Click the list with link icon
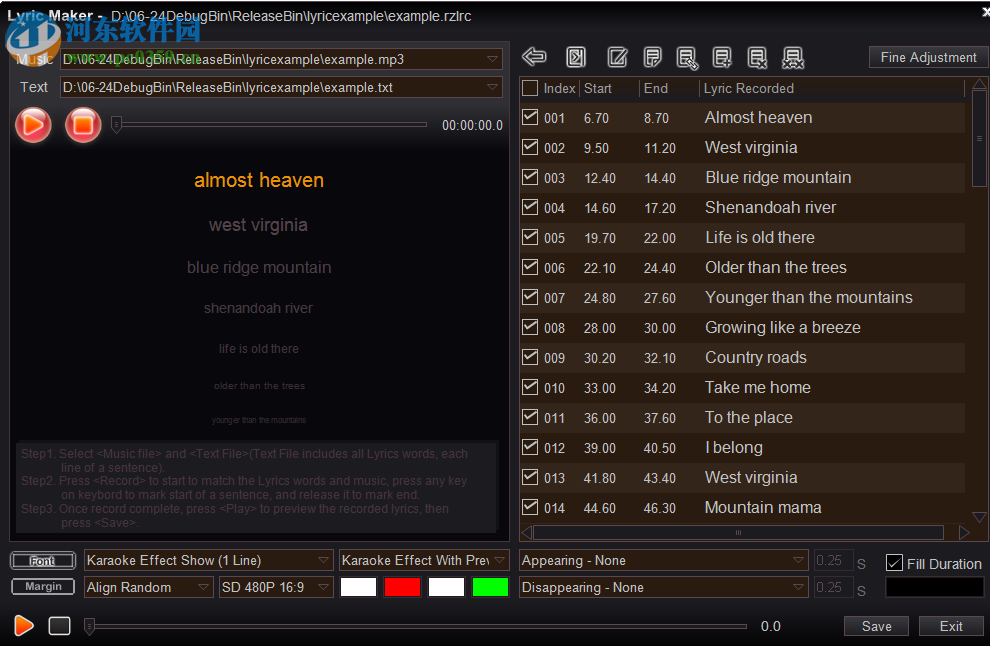This screenshot has width=990, height=646. (687, 58)
